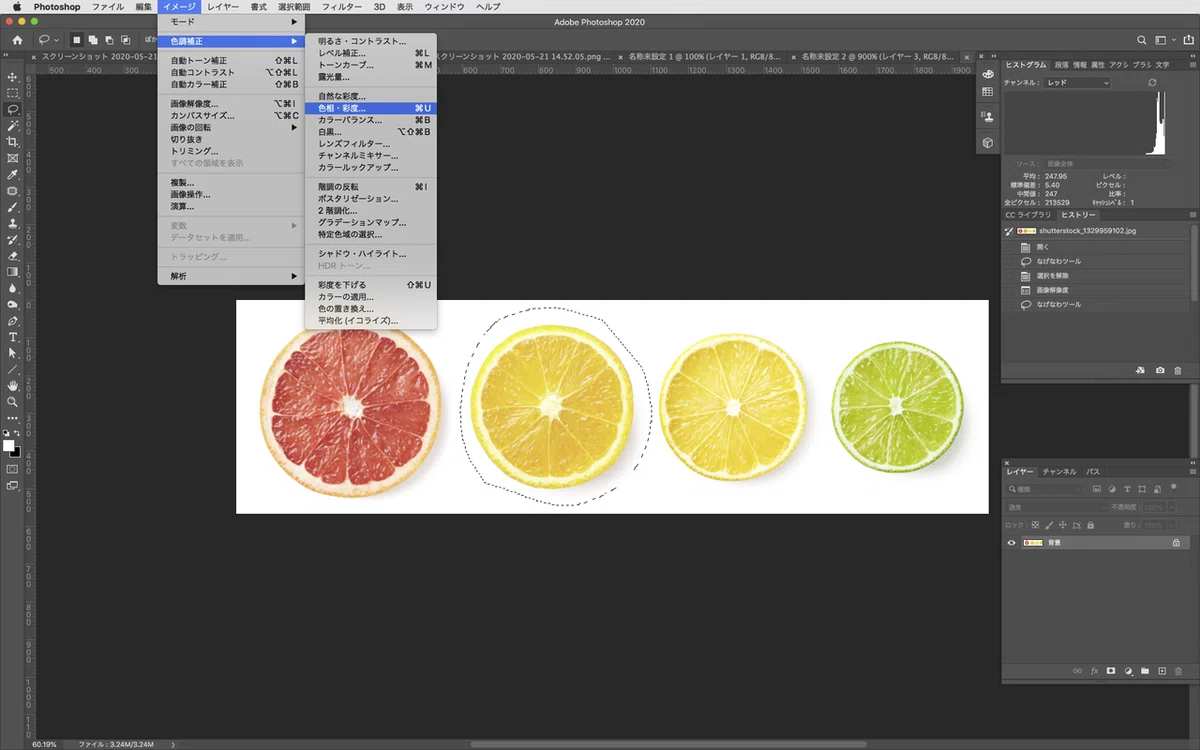The width and height of the screenshot is (1200, 750).
Task: Select the Path Selection tool
Action: (x=13, y=353)
